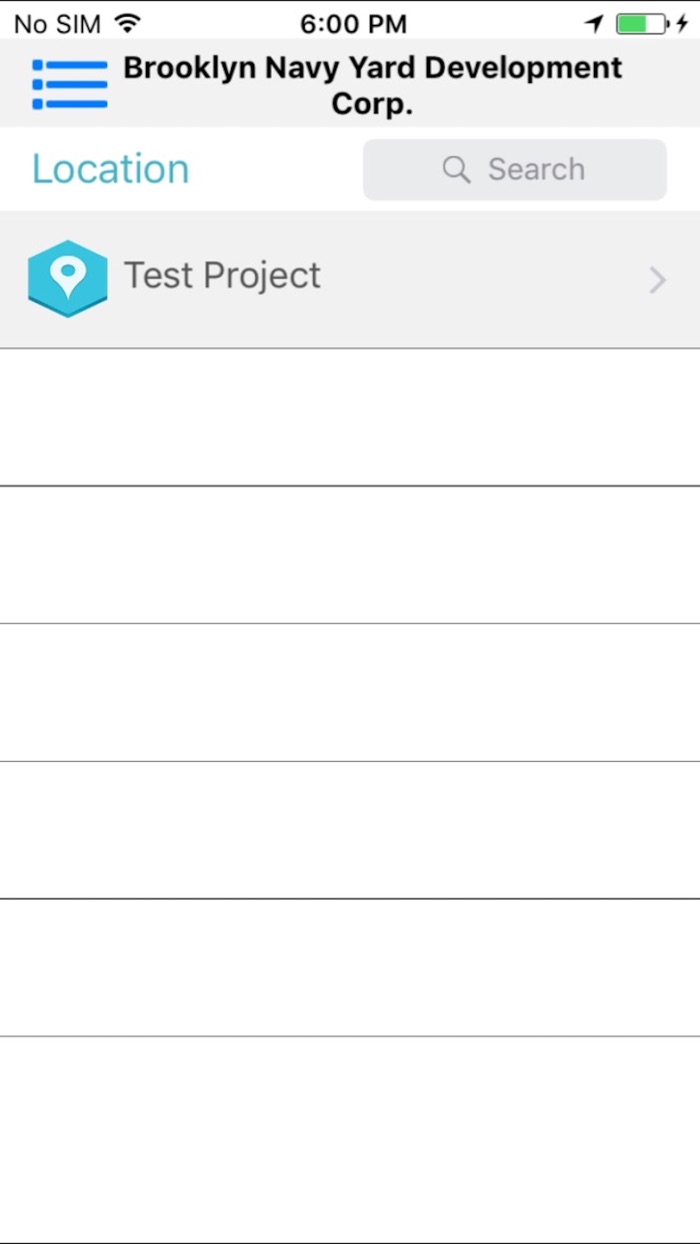700x1244 pixels.
Task: Expand Test Project using its chevron
Action: point(657,280)
